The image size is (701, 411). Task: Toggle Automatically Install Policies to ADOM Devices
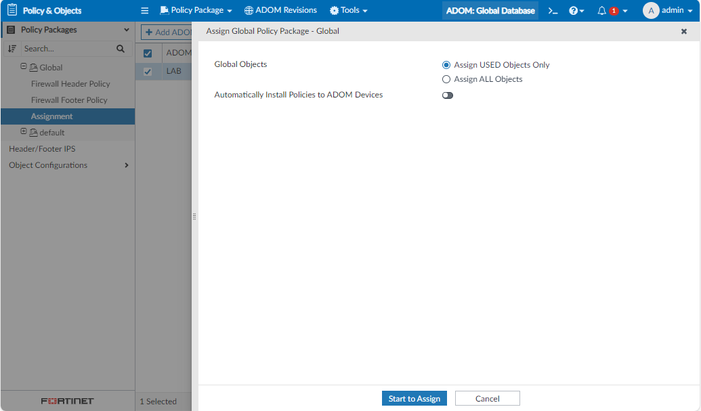tap(448, 95)
